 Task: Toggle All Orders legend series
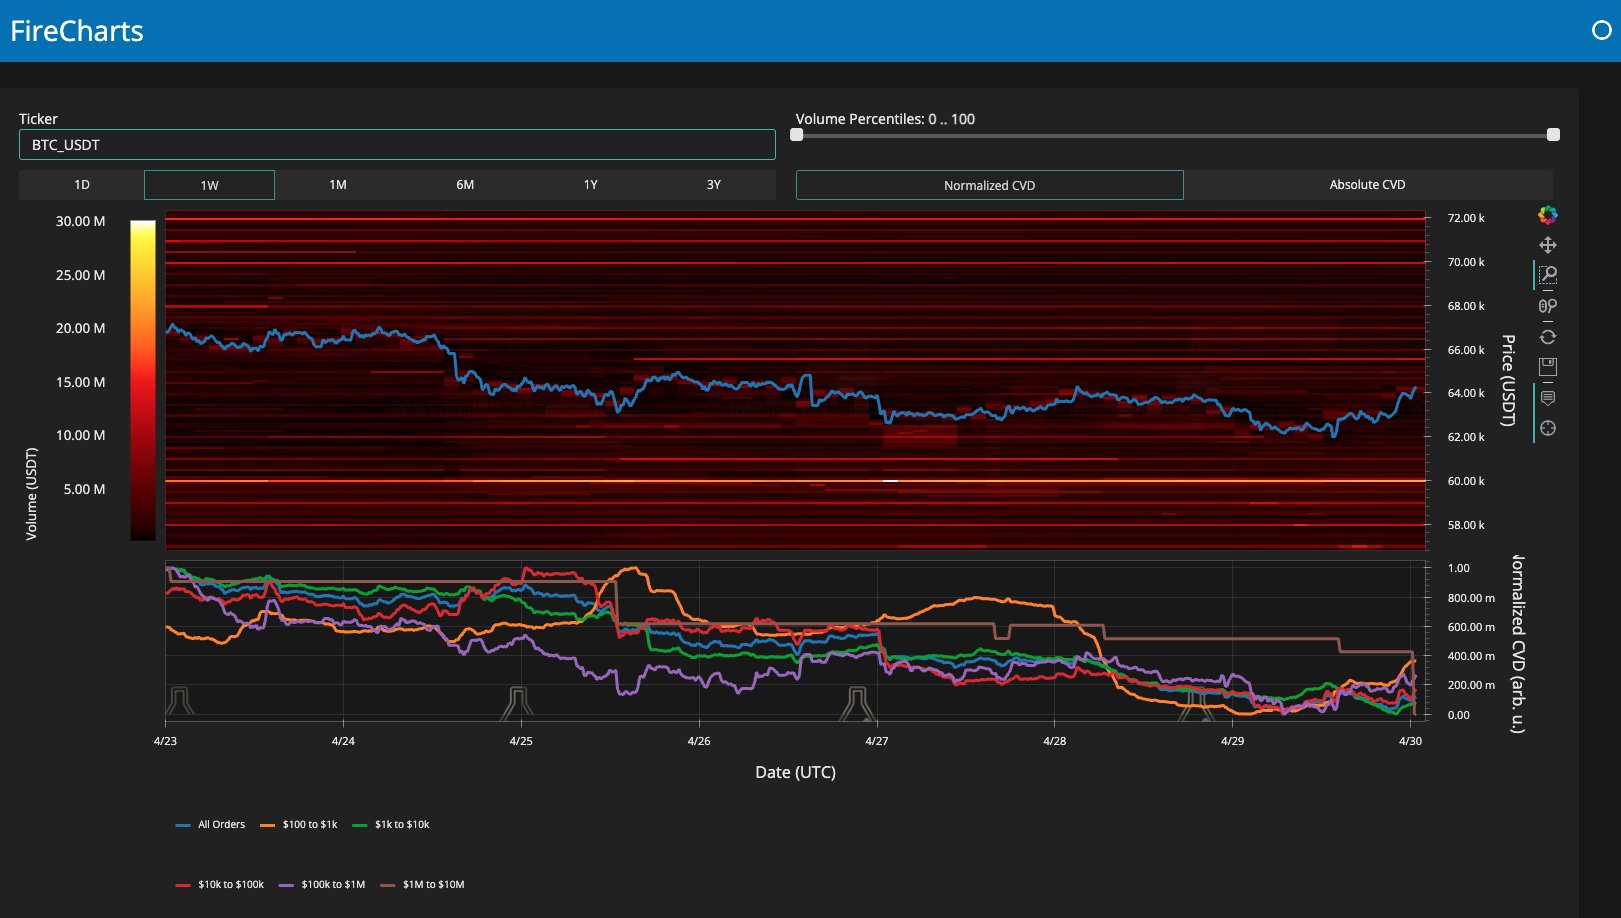point(210,825)
